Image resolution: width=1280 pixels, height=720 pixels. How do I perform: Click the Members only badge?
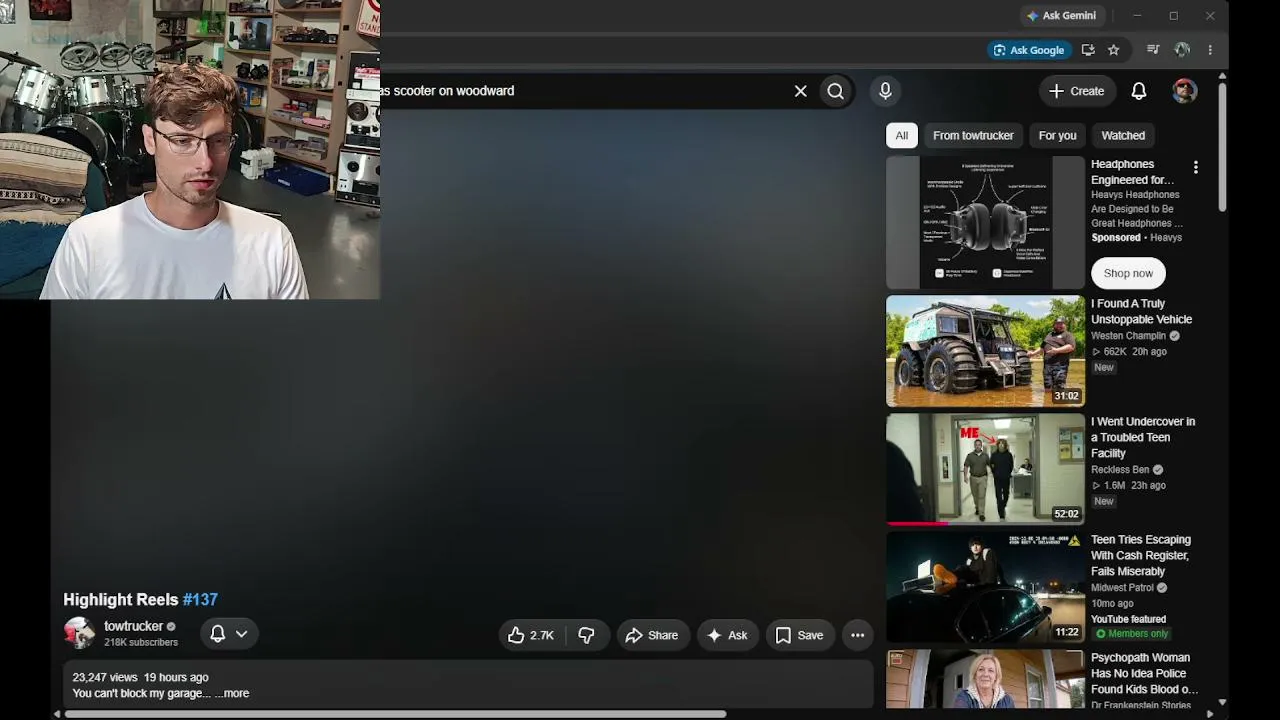point(1131,634)
